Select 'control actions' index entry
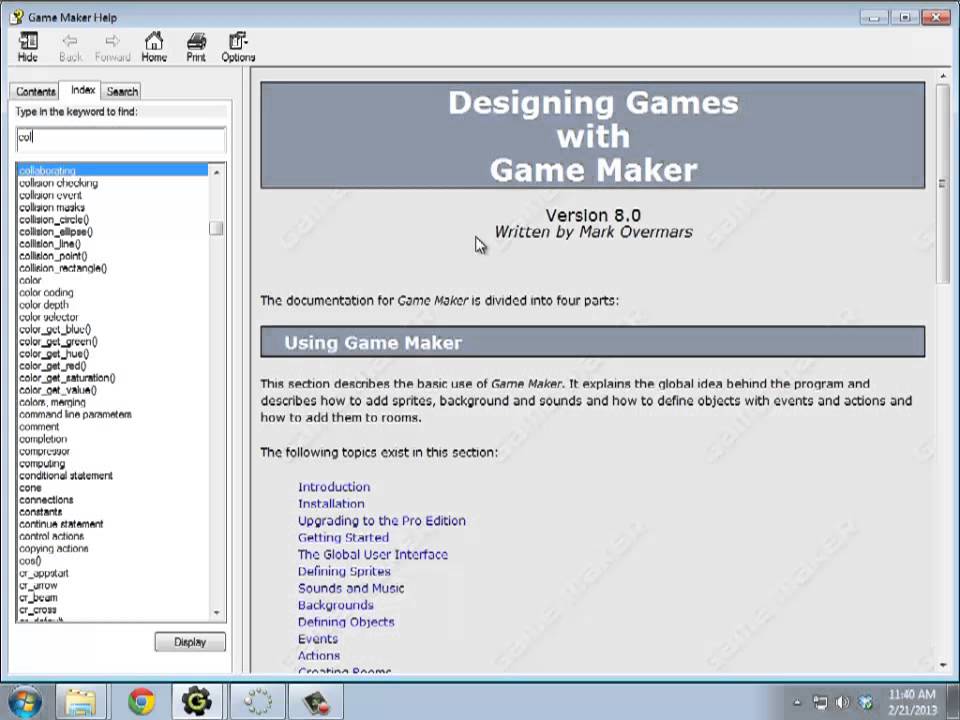 (x=51, y=536)
